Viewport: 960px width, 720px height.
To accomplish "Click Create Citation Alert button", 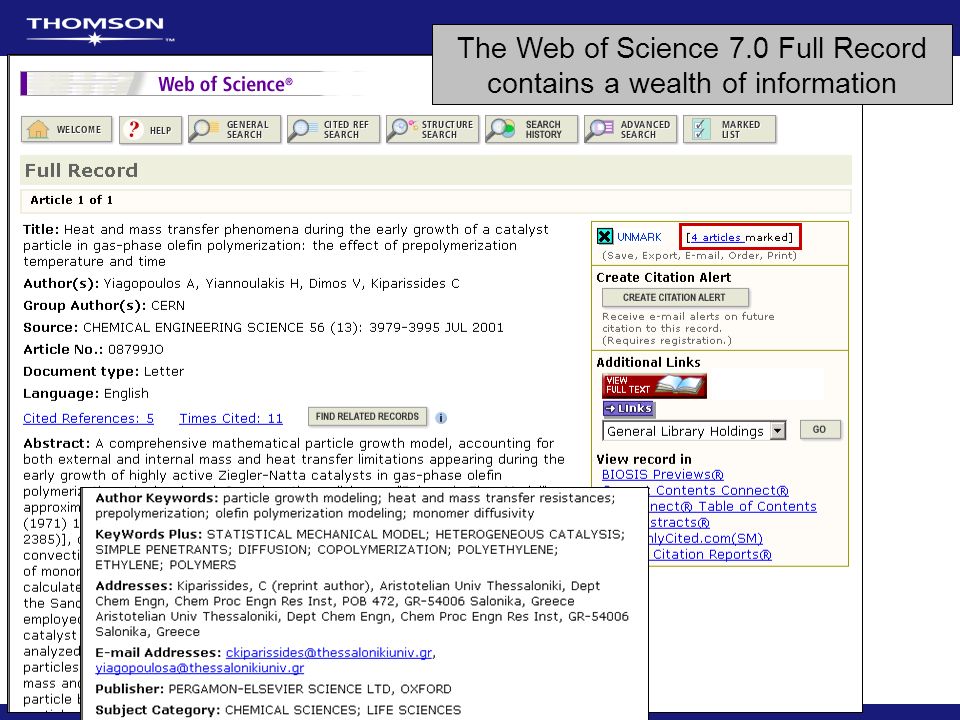I will pyautogui.click(x=675, y=298).
